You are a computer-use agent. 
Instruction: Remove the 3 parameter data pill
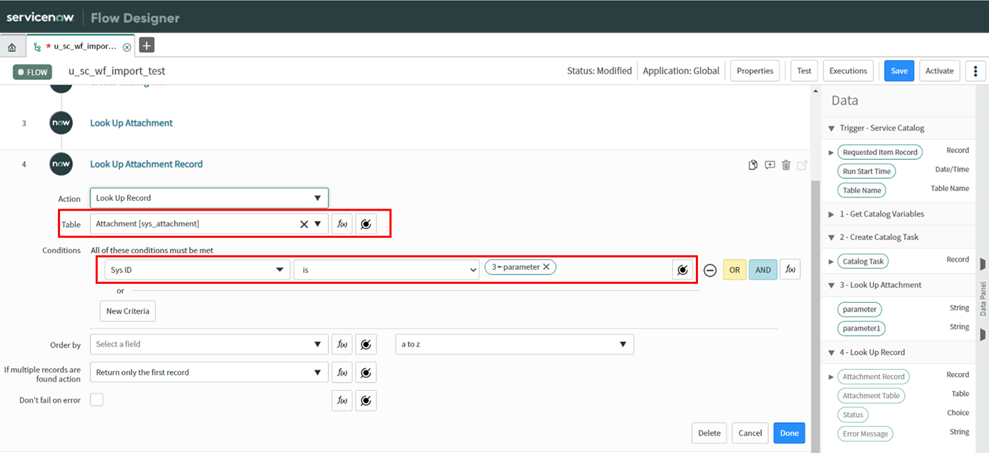pos(546,267)
